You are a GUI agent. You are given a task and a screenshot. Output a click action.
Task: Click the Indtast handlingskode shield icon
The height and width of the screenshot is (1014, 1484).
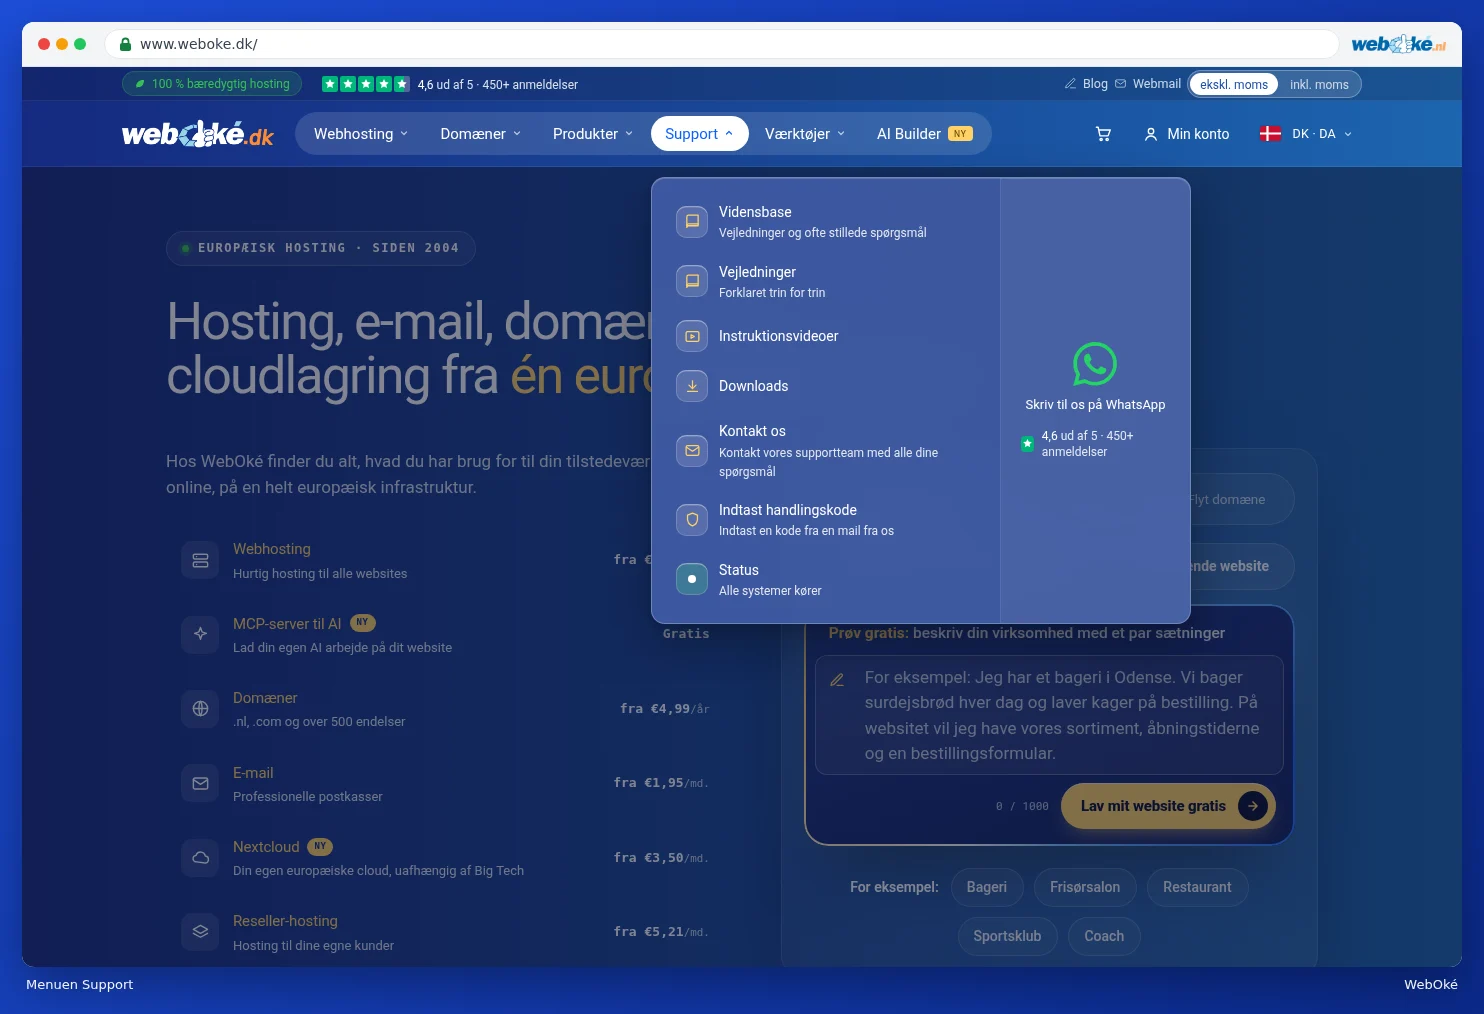692,520
